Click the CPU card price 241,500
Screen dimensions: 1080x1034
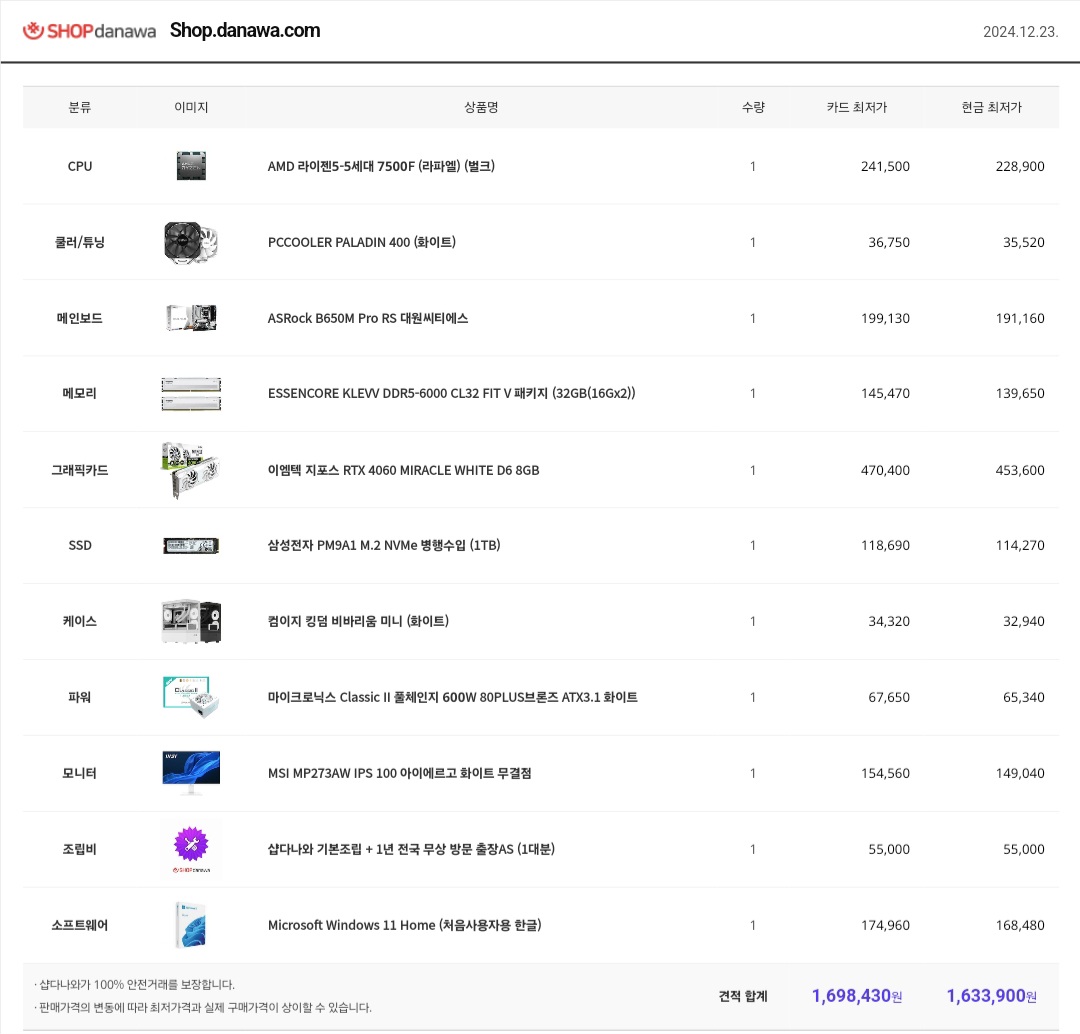885,166
